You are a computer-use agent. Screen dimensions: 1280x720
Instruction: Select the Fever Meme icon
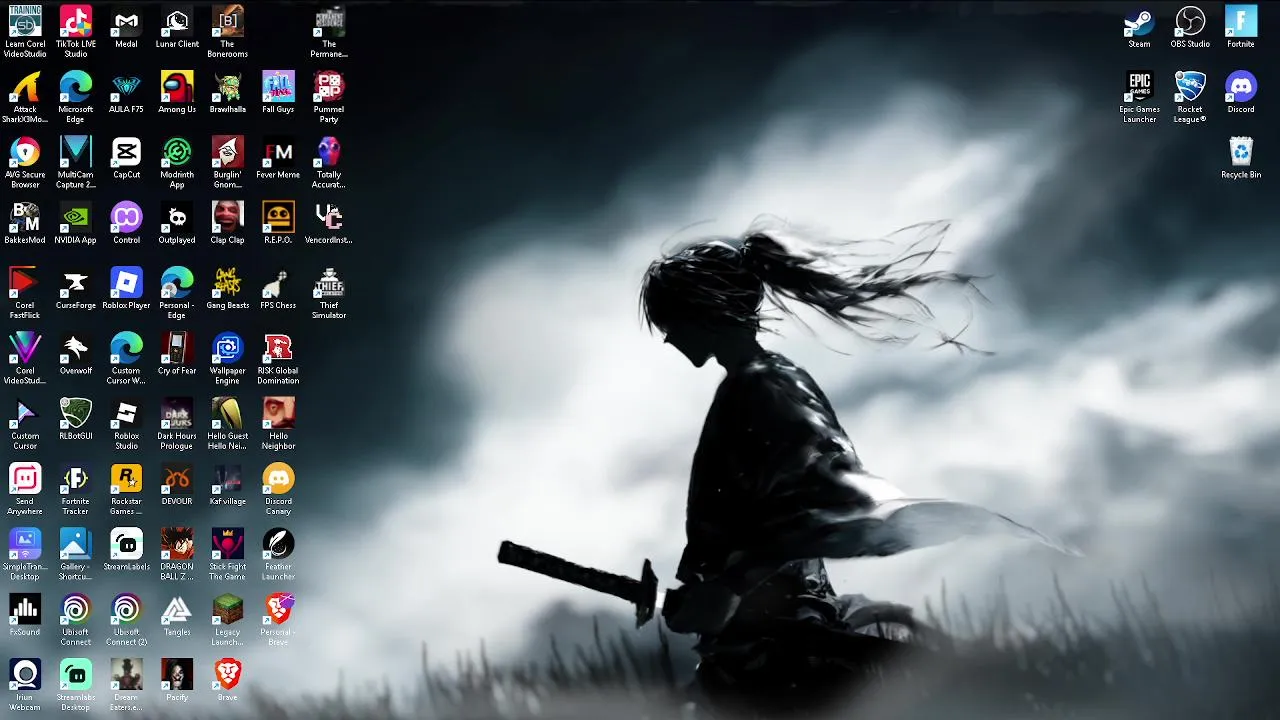[278, 158]
